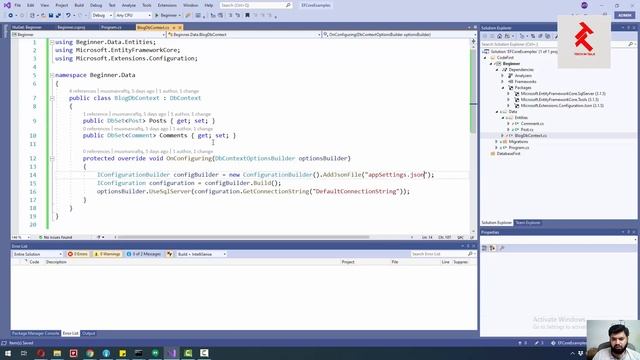Open the Build + IntelliSense dropdown

pos(202,254)
